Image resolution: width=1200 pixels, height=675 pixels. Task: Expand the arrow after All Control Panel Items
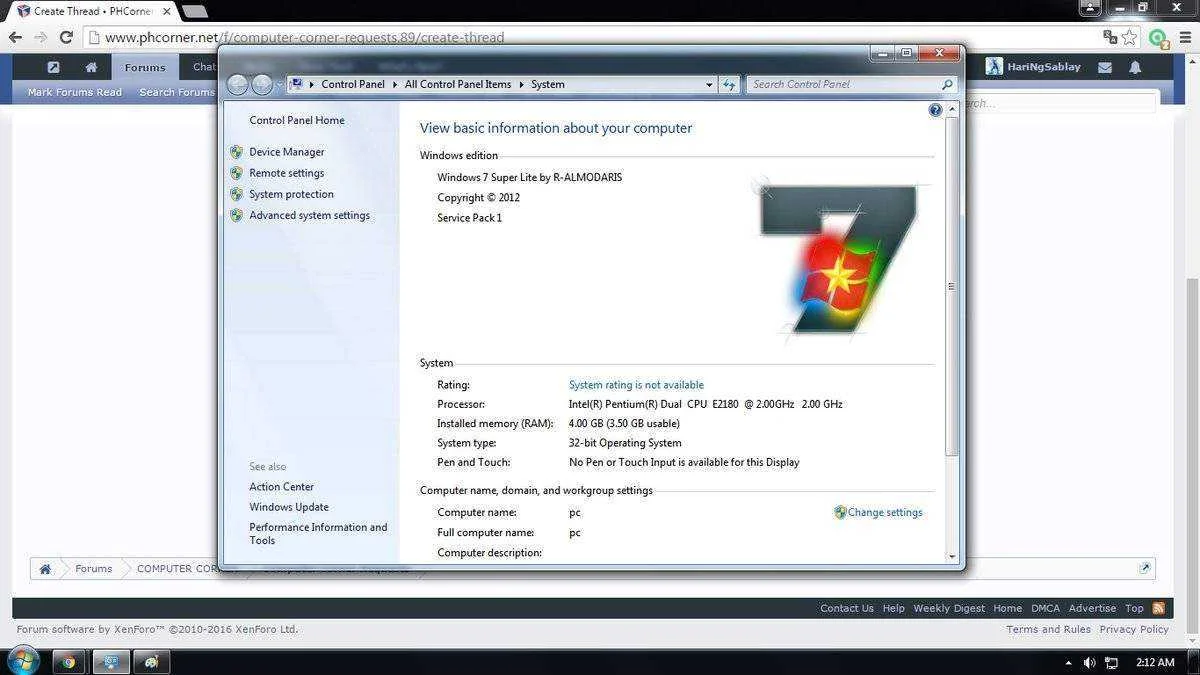521,85
